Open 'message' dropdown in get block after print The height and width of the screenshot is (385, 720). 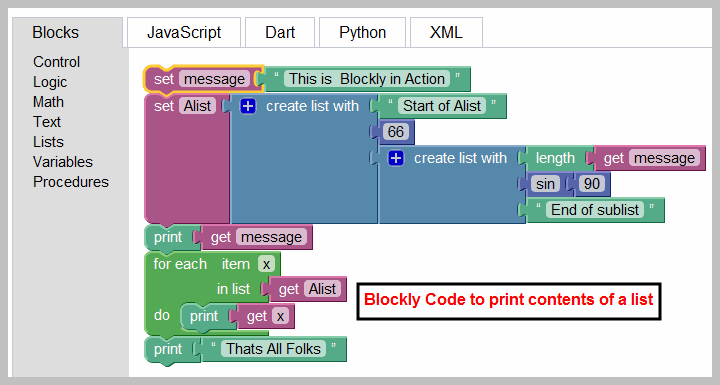tap(271, 238)
